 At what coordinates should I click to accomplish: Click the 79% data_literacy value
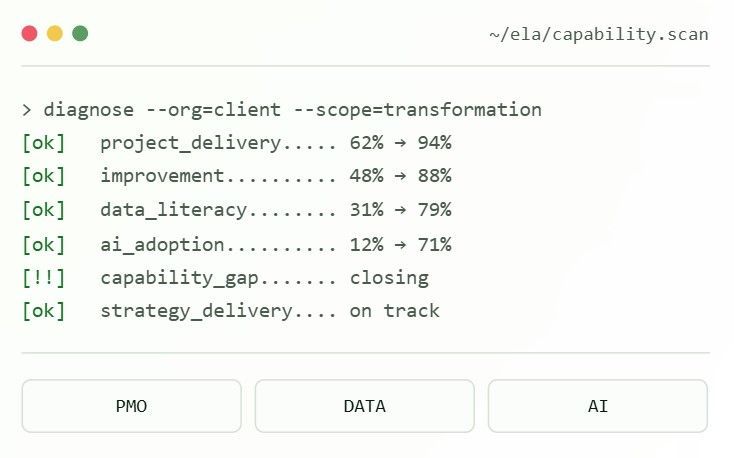coord(435,210)
